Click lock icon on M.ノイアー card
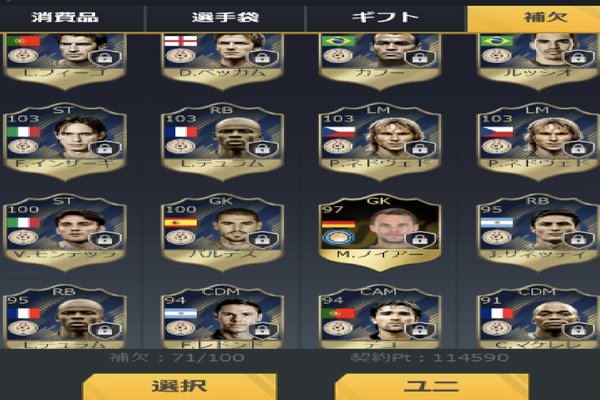Screen dimensions: 600x400 420,240
